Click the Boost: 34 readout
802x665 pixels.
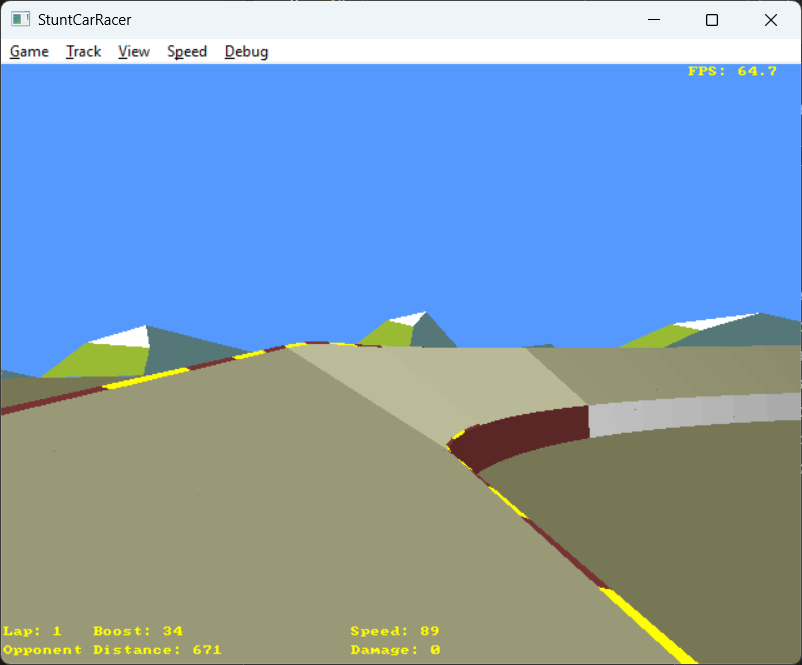[x=138, y=631]
